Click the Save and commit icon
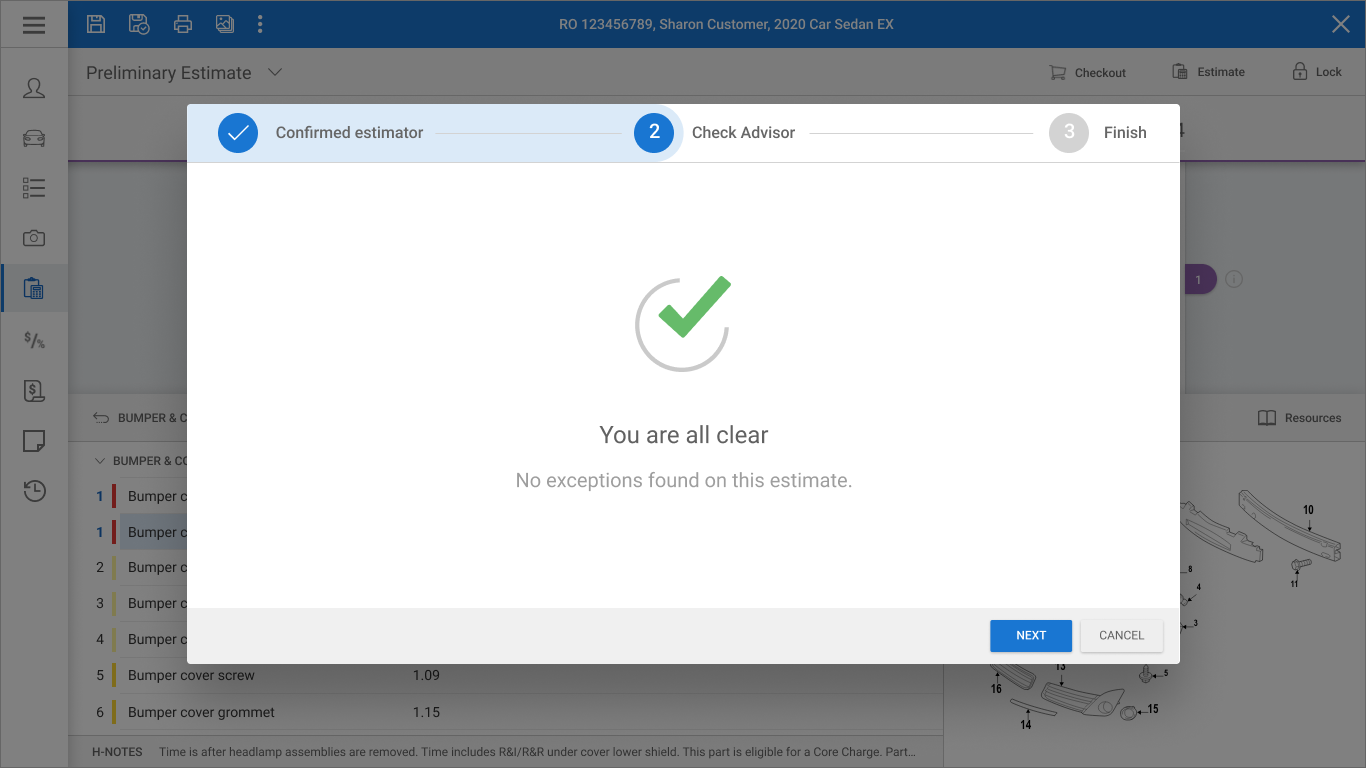Viewport: 1366px width, 768px height. (x=139, y=24)
